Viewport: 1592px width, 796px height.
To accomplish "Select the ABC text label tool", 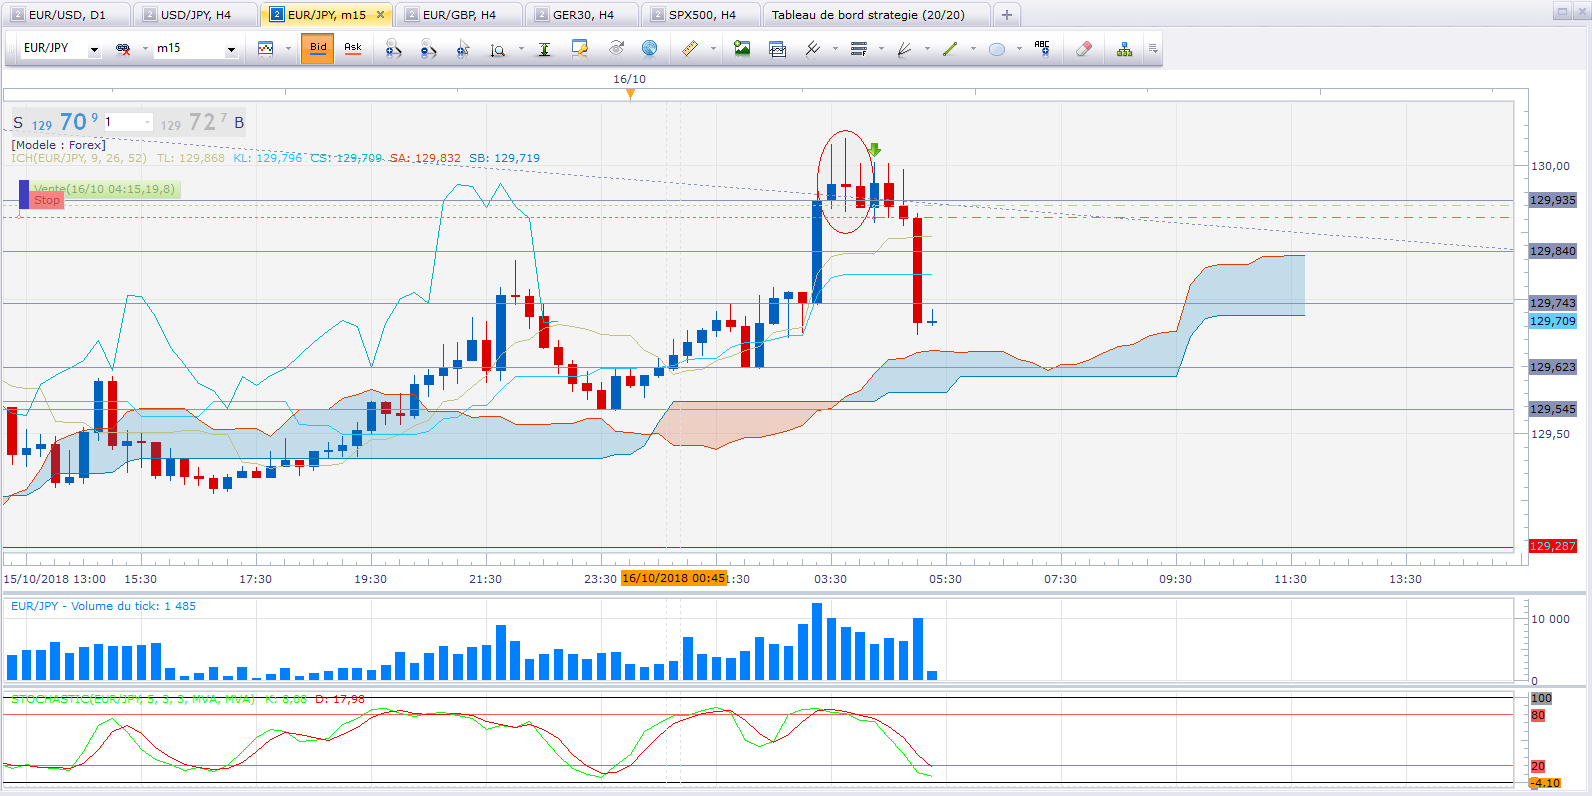I will [x=1042, y=48].
